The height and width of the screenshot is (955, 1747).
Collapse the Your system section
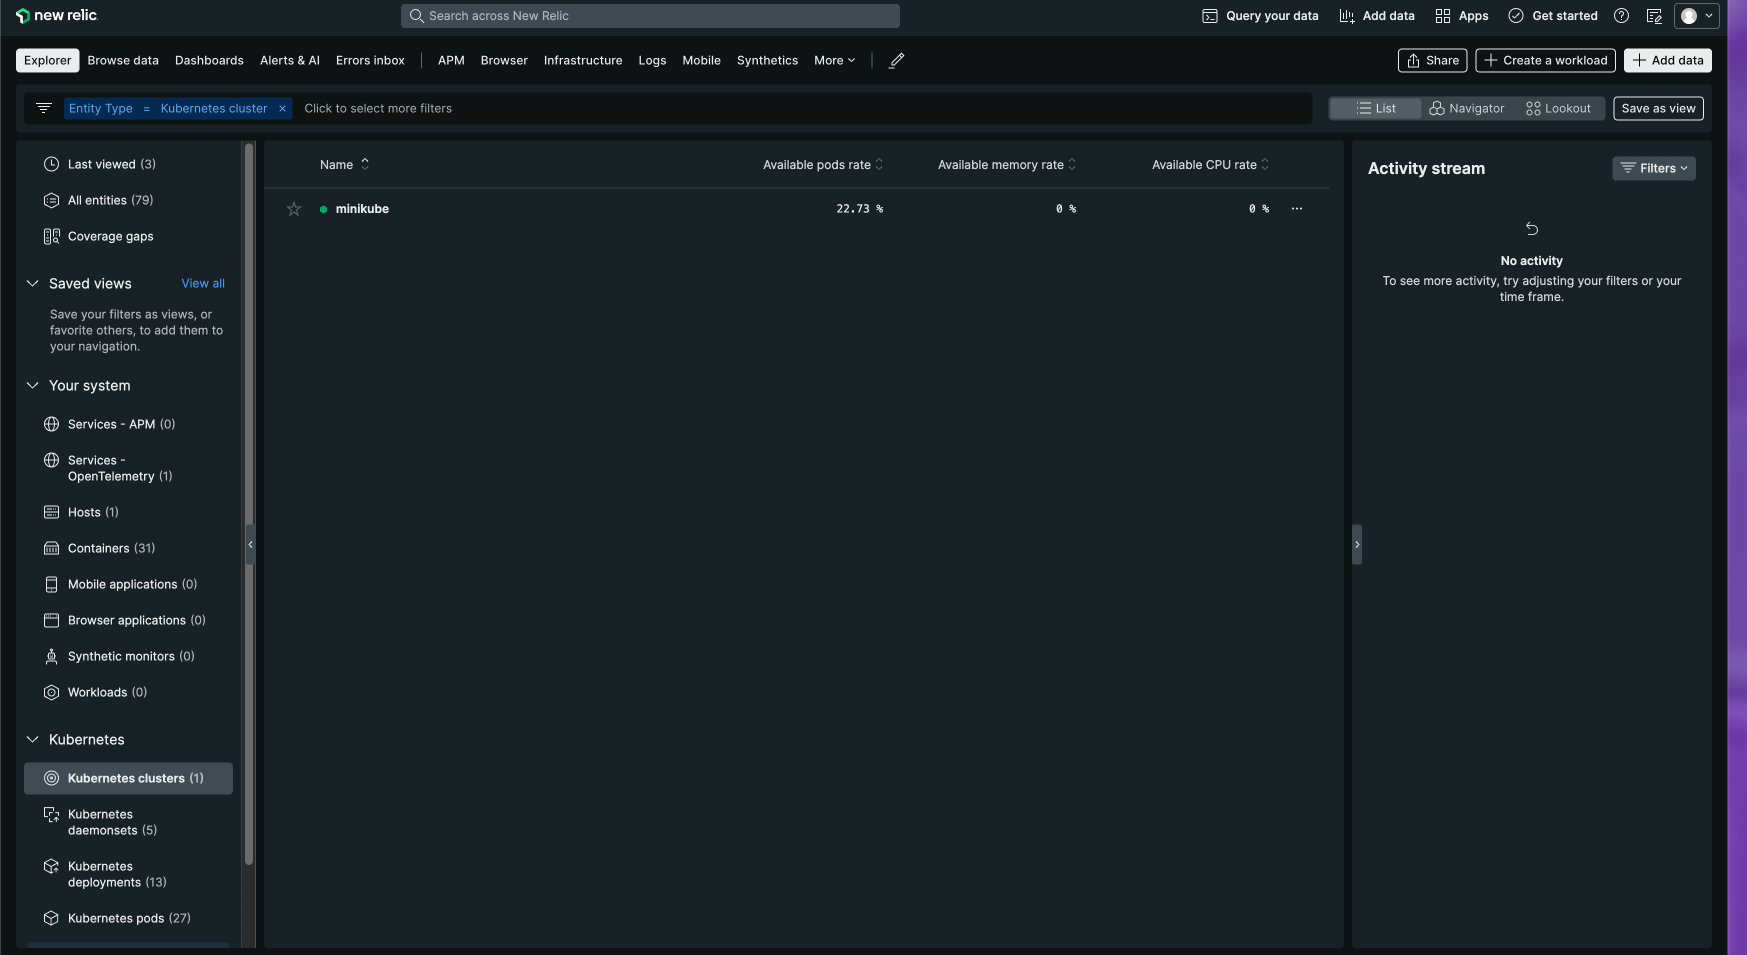33,385
